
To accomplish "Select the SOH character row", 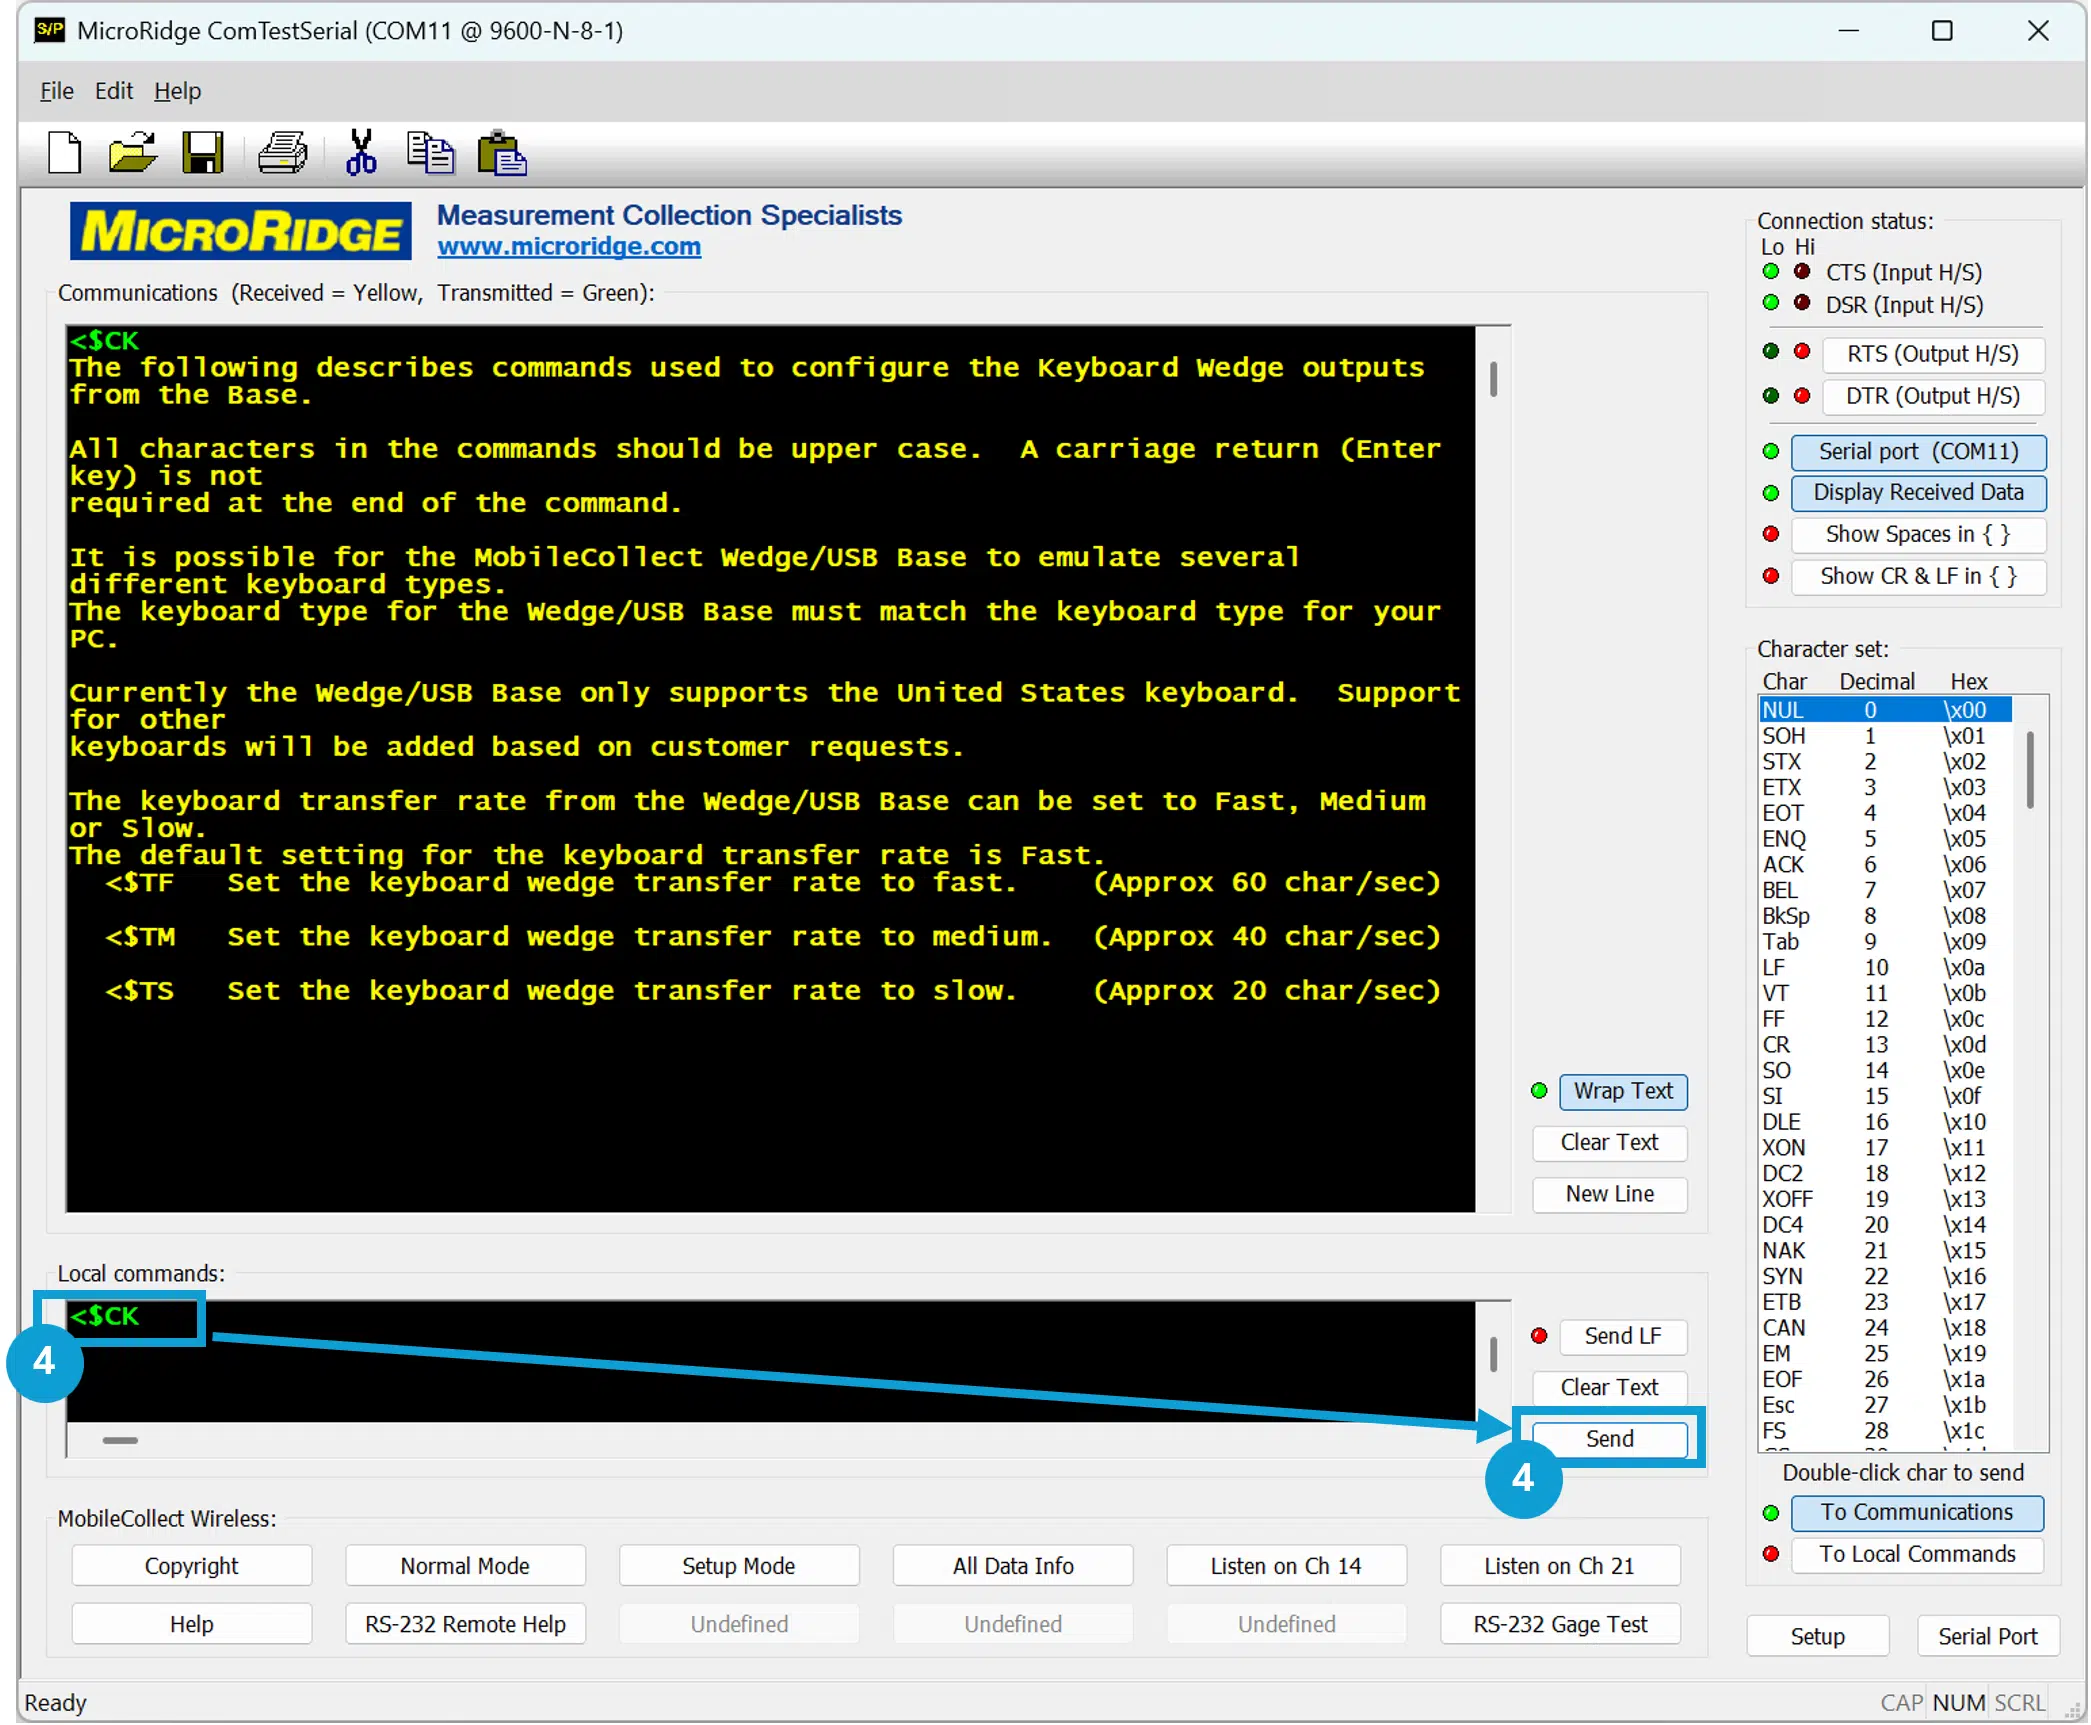I will point(1885,736).
